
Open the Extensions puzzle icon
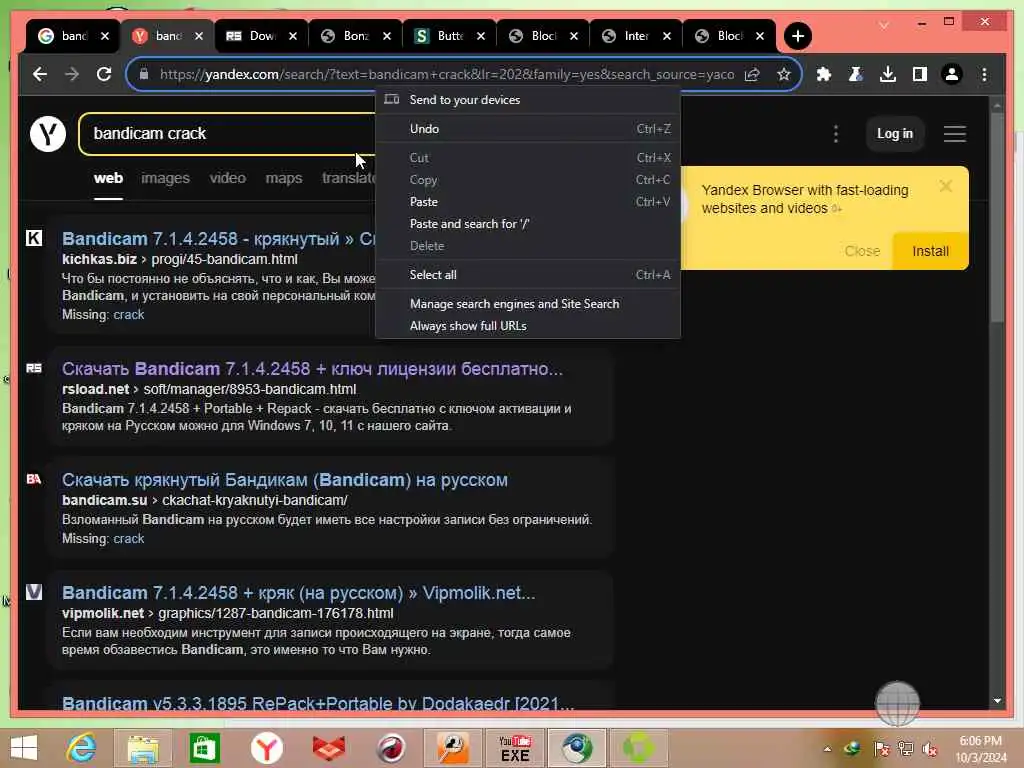[x=824, y=74]
